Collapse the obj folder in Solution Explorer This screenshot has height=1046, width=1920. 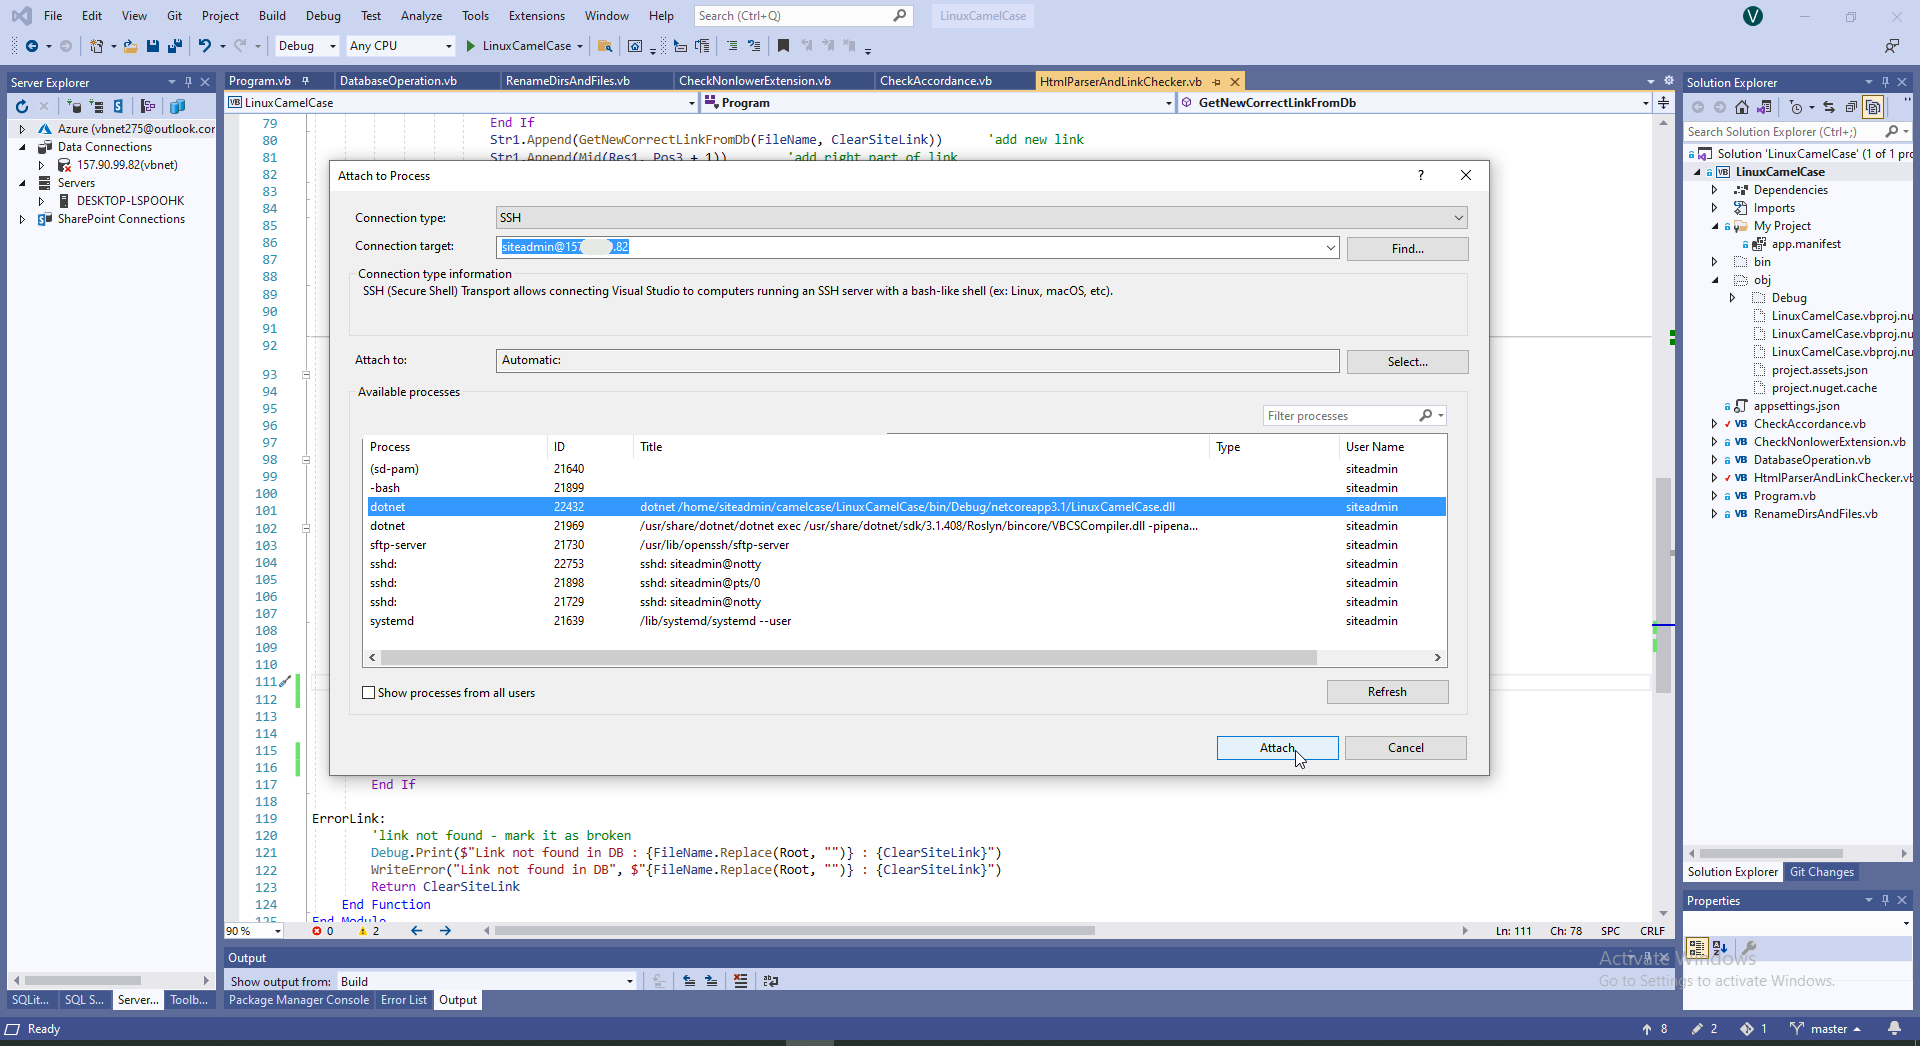(x=1715, y=280)
